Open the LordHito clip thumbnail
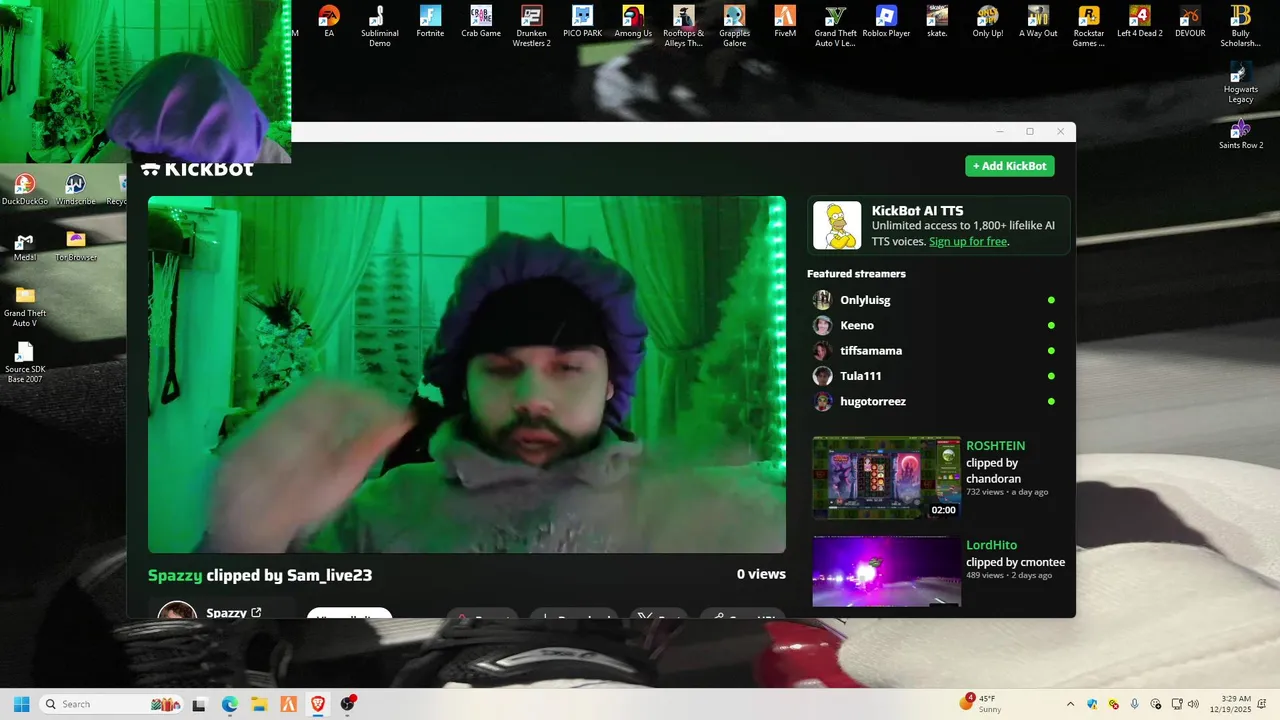Image resolution: width=1280 pixels, height=720 pixels. 887,571
